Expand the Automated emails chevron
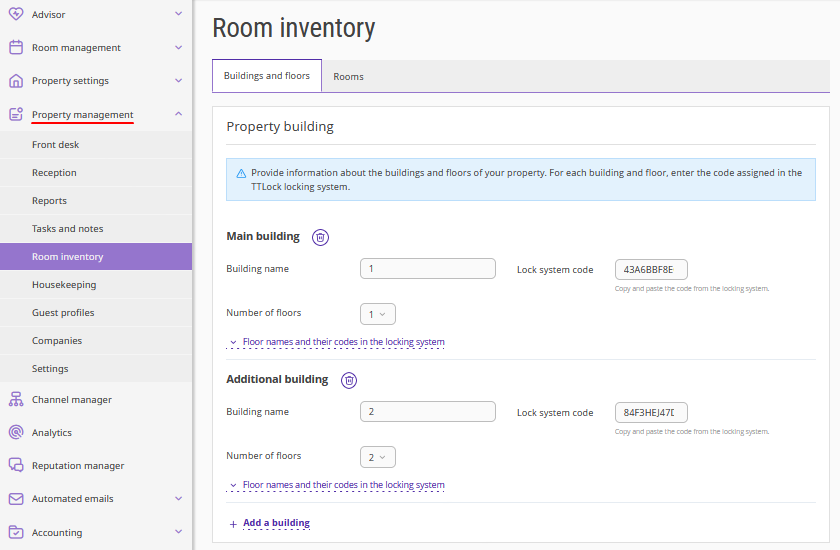 (179, 499)
